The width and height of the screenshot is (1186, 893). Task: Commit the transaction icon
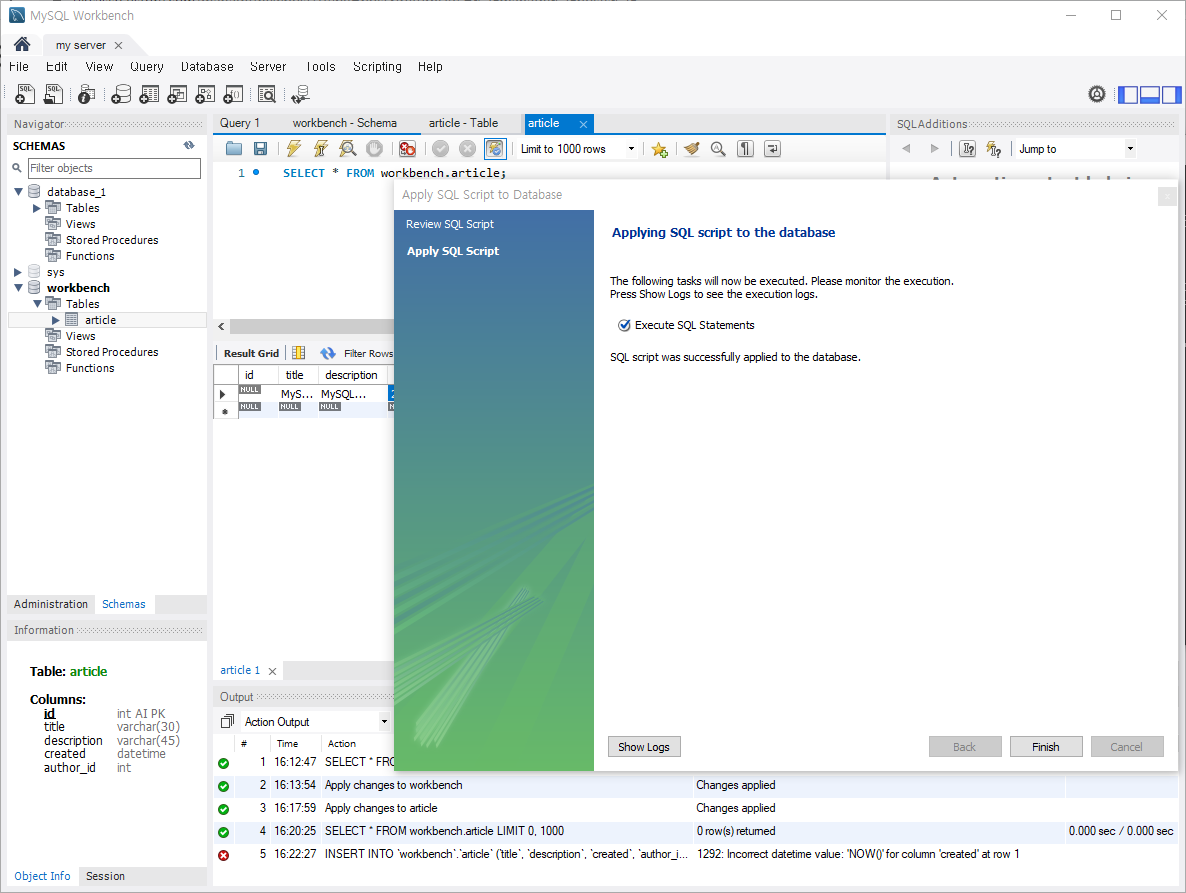(x=440, y=149)
